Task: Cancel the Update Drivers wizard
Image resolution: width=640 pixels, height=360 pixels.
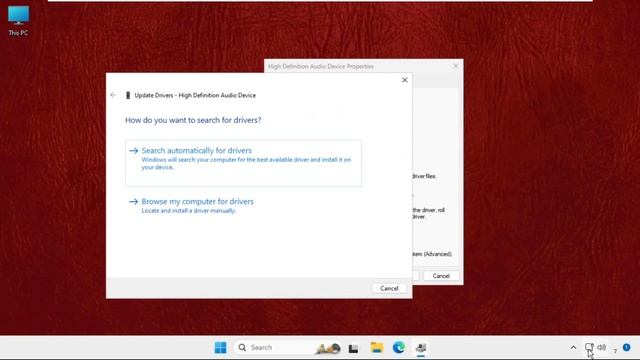Action: pos(389,288)
